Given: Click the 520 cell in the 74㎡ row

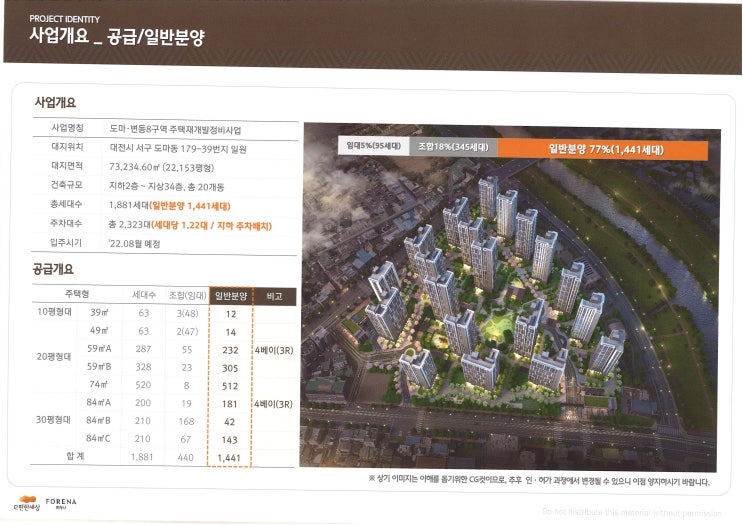Looking at the screenshot, I should tap(143, 385).
